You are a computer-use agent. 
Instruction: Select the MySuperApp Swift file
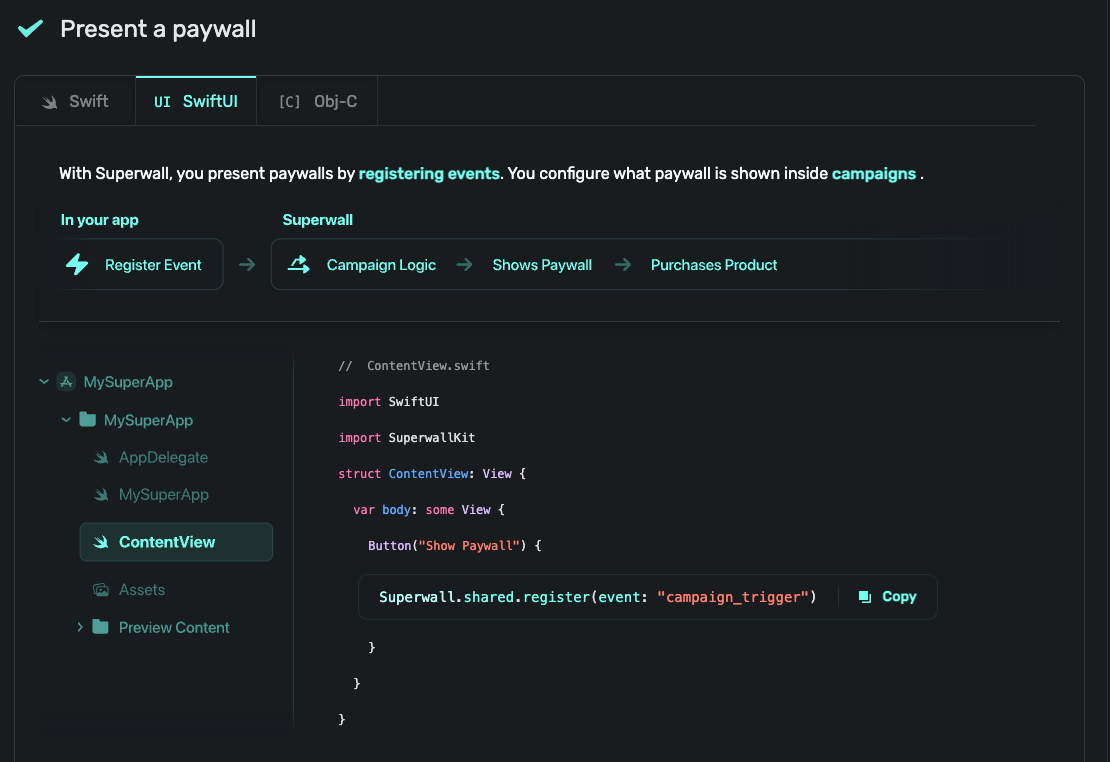click(164, 494)
